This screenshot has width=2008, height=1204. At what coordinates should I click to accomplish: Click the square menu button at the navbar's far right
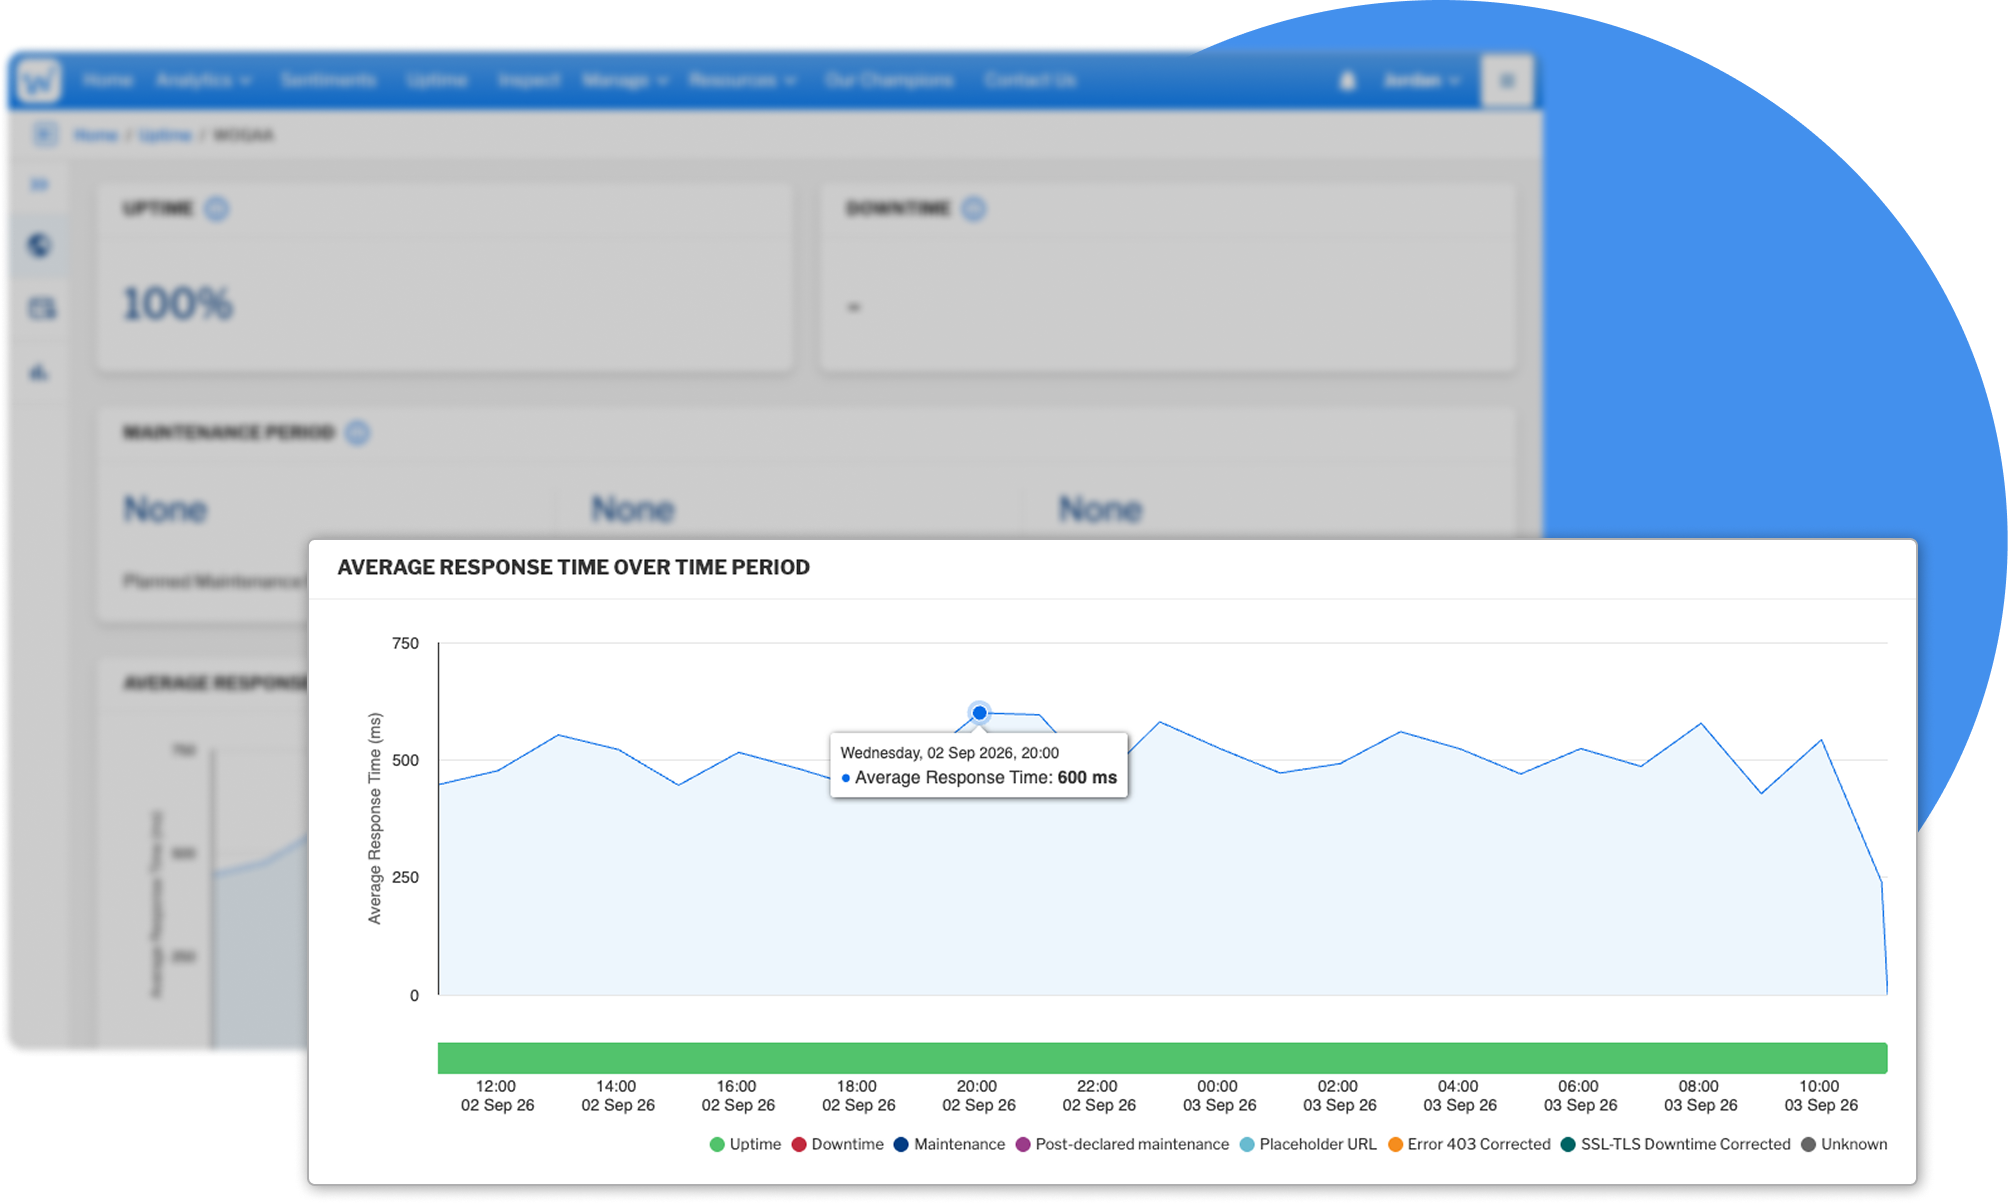[1507, 81]
